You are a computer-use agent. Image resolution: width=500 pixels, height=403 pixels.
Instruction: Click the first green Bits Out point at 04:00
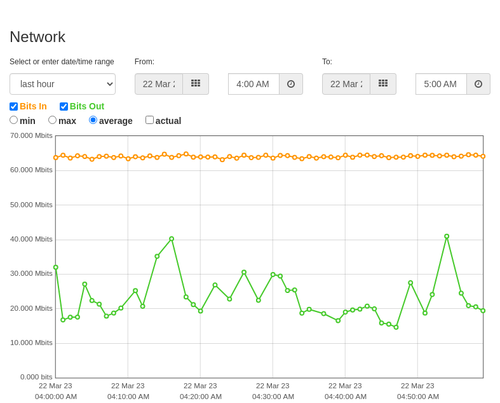(x=56, y=267)
